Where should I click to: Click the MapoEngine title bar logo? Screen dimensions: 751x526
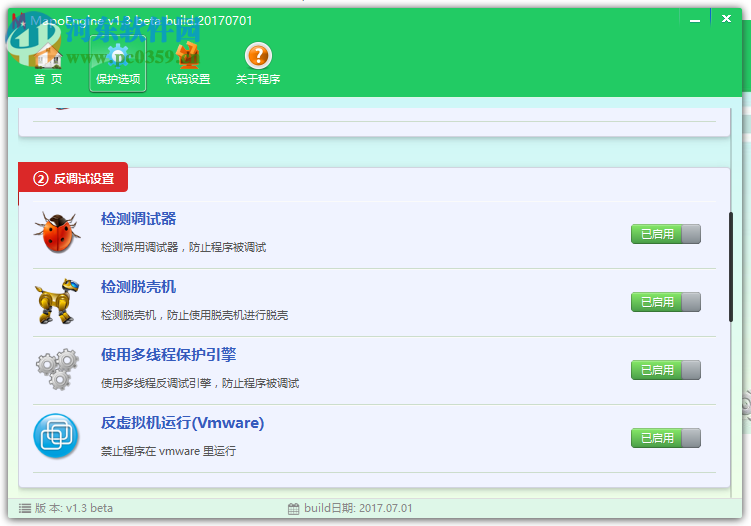pos(19,21)
